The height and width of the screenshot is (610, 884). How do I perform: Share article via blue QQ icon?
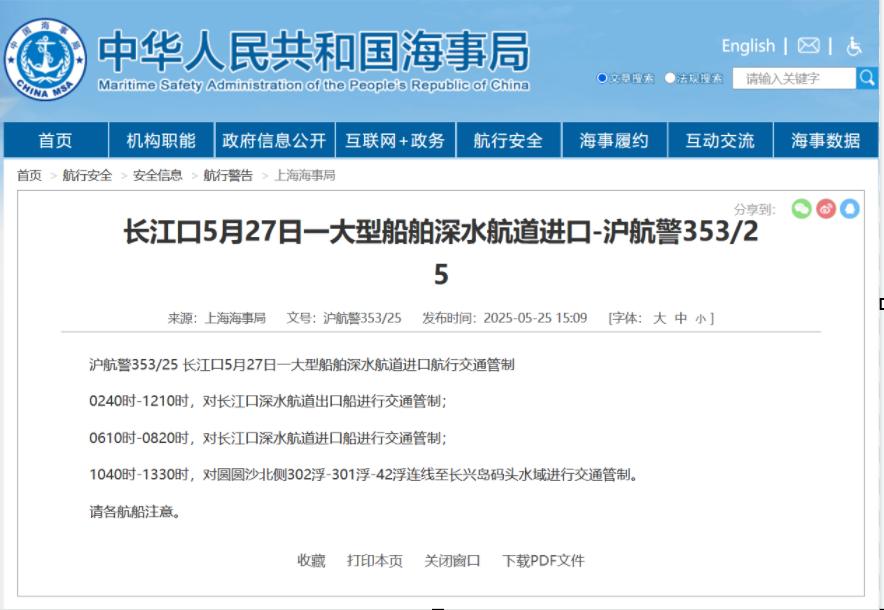click(850, 209)
